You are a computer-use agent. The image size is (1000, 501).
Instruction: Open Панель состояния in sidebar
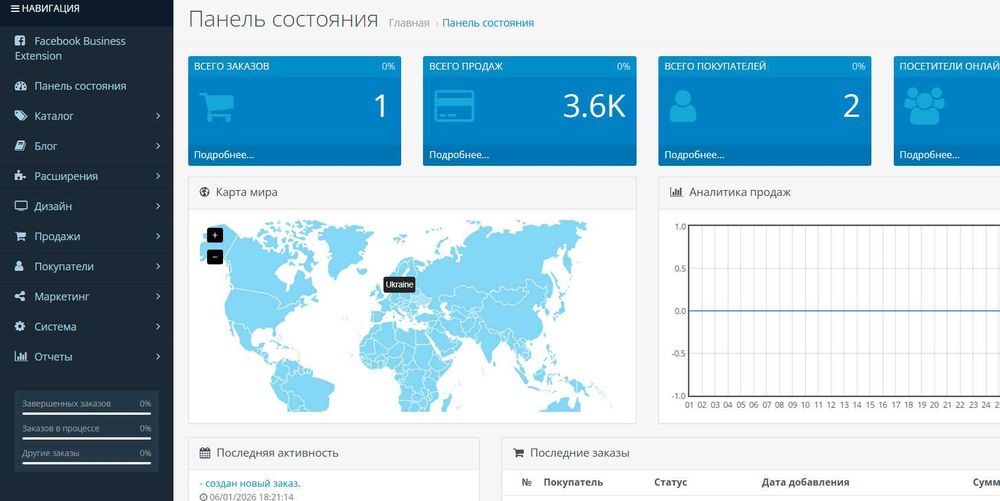pos(86,86)
